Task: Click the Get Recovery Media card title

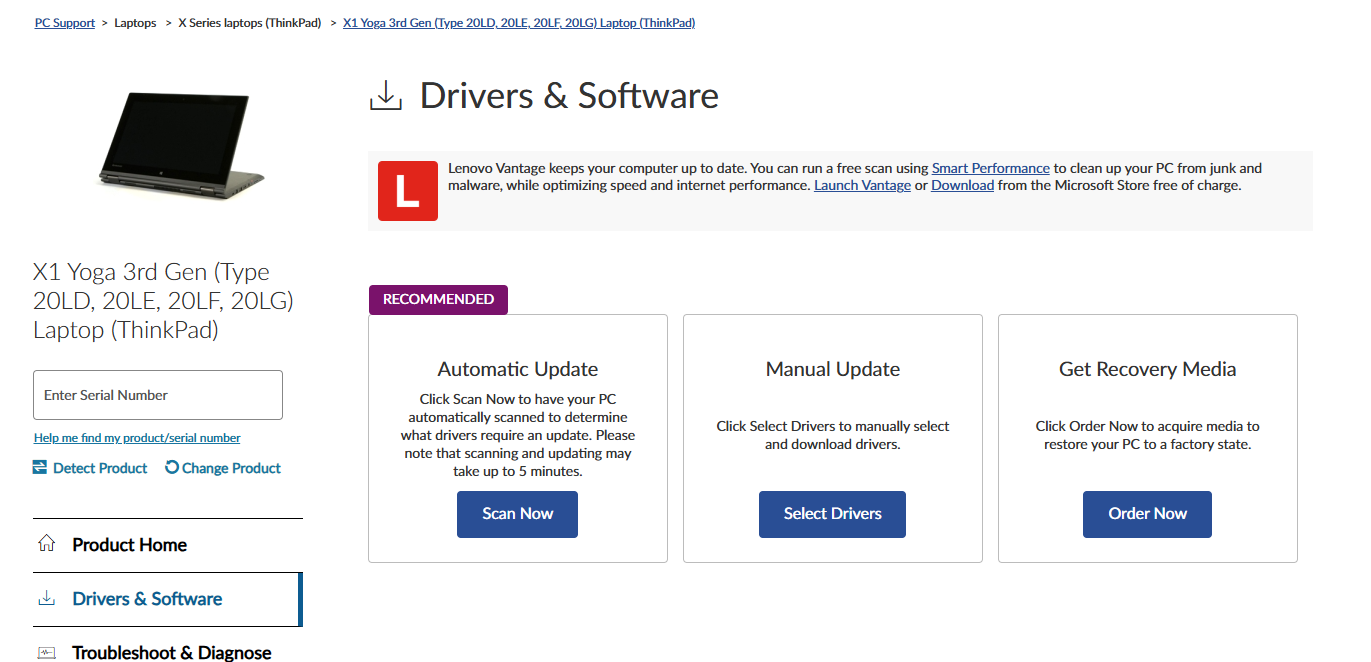Action: click(1148, 369)
